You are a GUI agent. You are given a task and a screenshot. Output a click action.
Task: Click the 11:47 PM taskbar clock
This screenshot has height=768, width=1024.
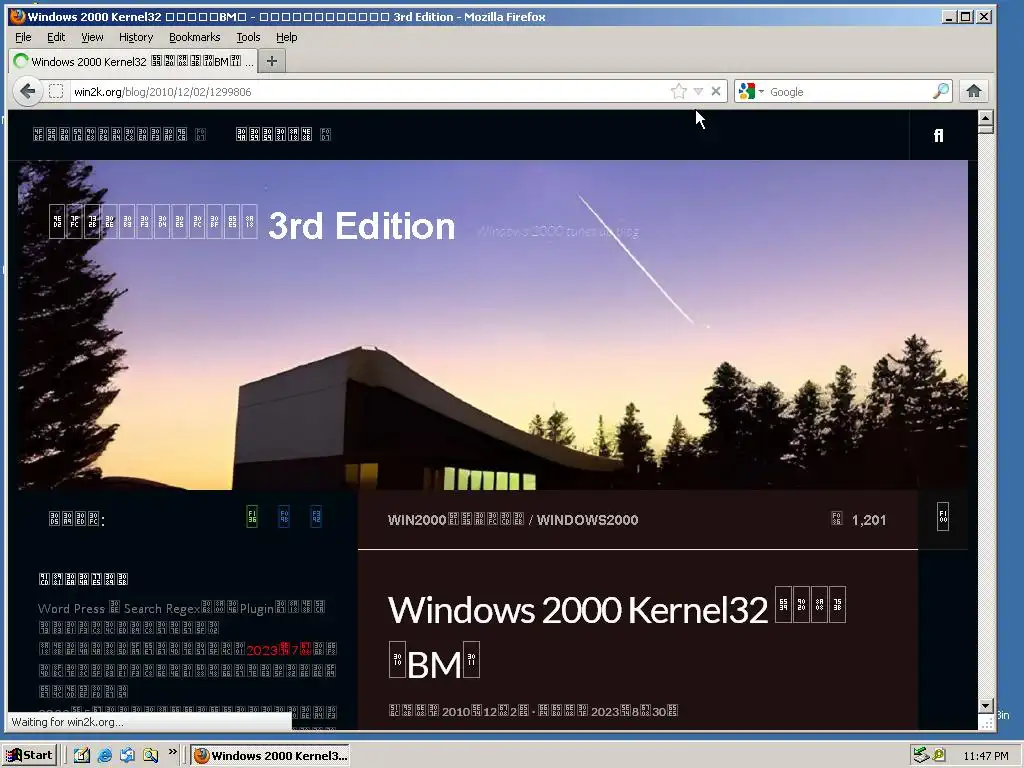click(x=985, y=756)
